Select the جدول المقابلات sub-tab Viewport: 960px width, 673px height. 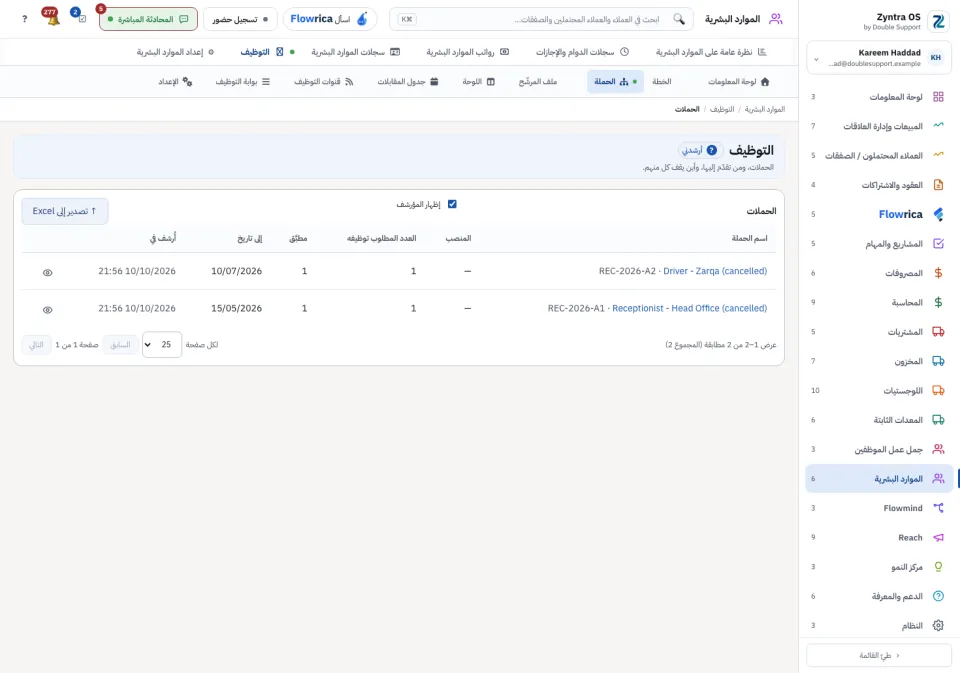407,81
